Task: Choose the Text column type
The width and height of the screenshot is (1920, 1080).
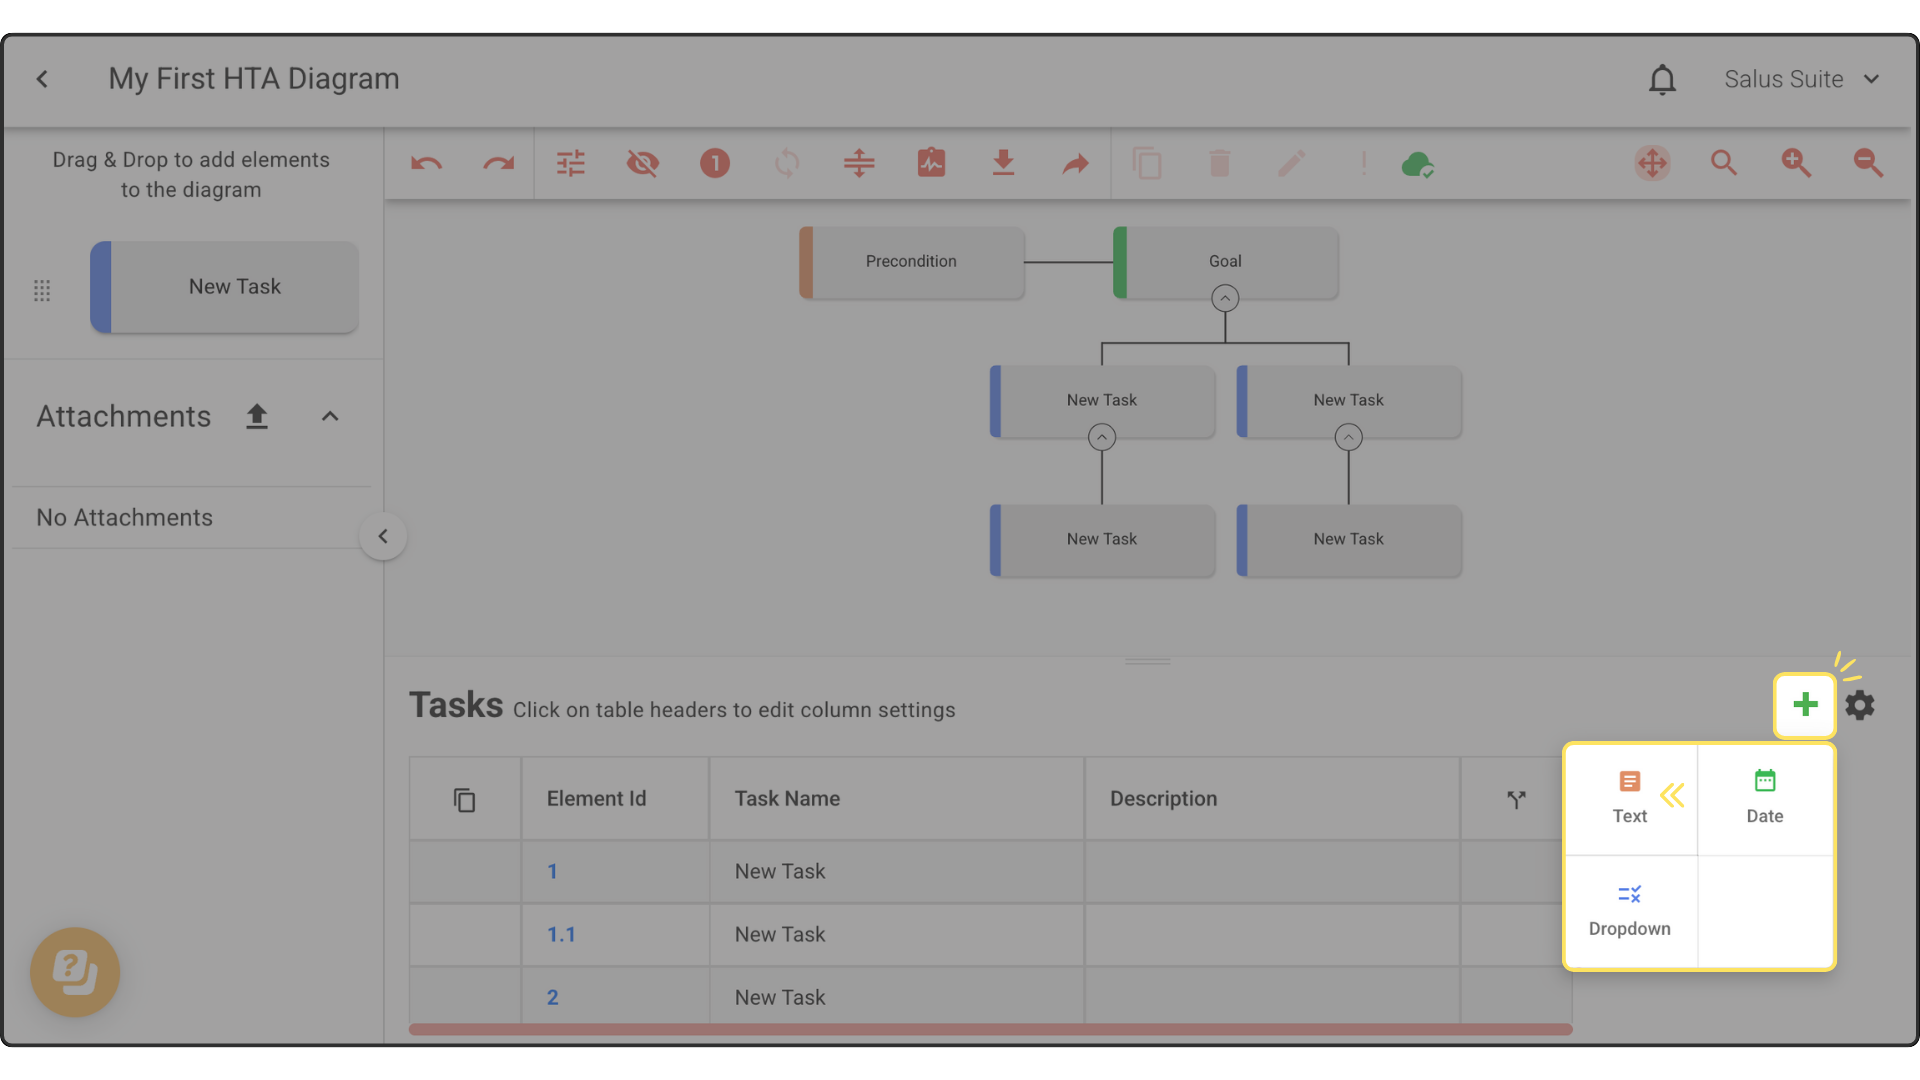Action: point(1629,797)
